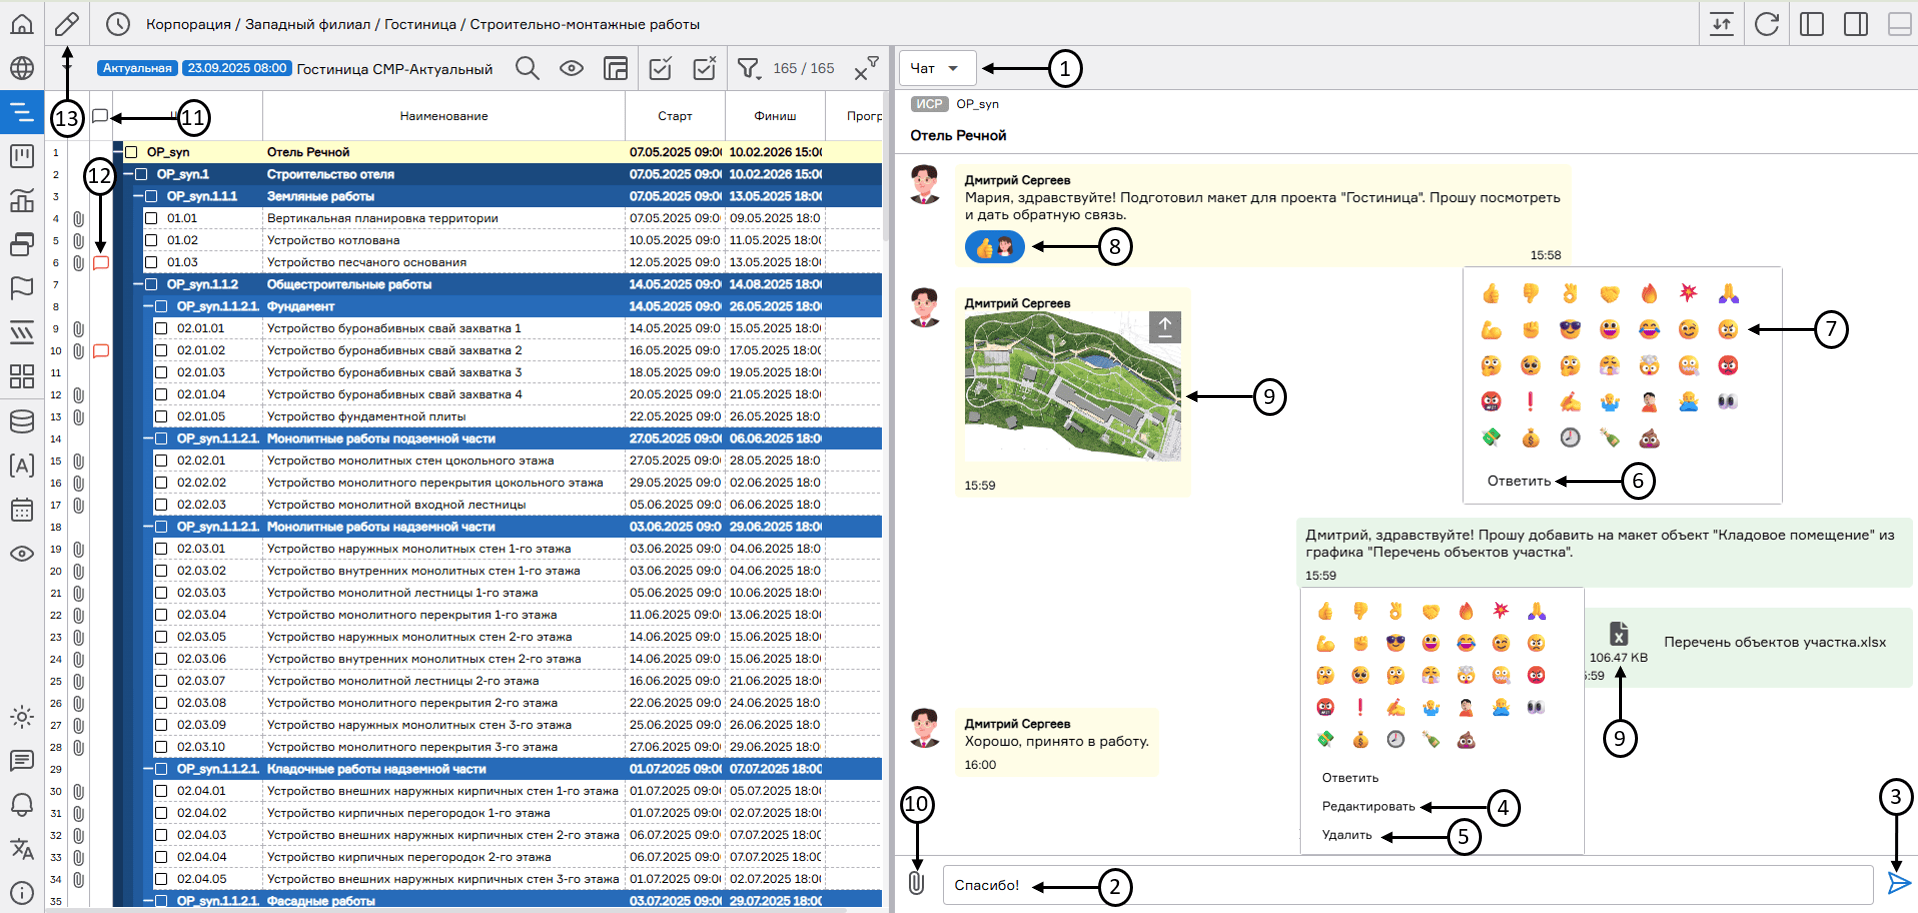This screenshot has width=1918, height=913.
Task: Open the globe icon in left sidebar
Action: tap(22, 68)
